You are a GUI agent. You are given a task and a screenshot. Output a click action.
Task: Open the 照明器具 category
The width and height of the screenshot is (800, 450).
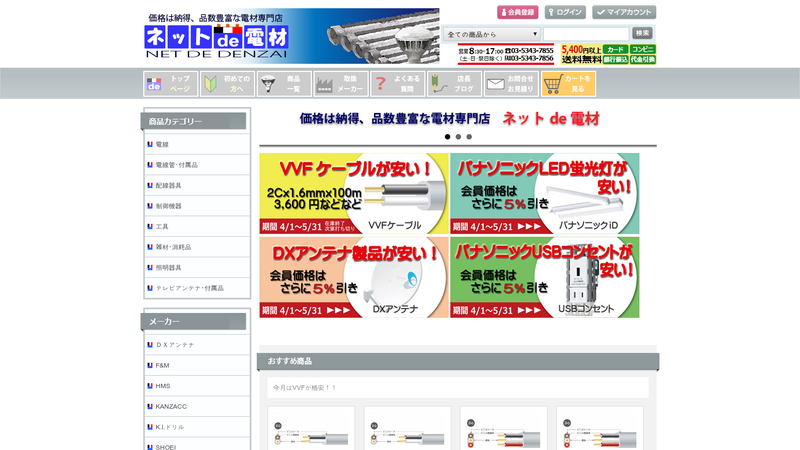[x=197, y=267]
